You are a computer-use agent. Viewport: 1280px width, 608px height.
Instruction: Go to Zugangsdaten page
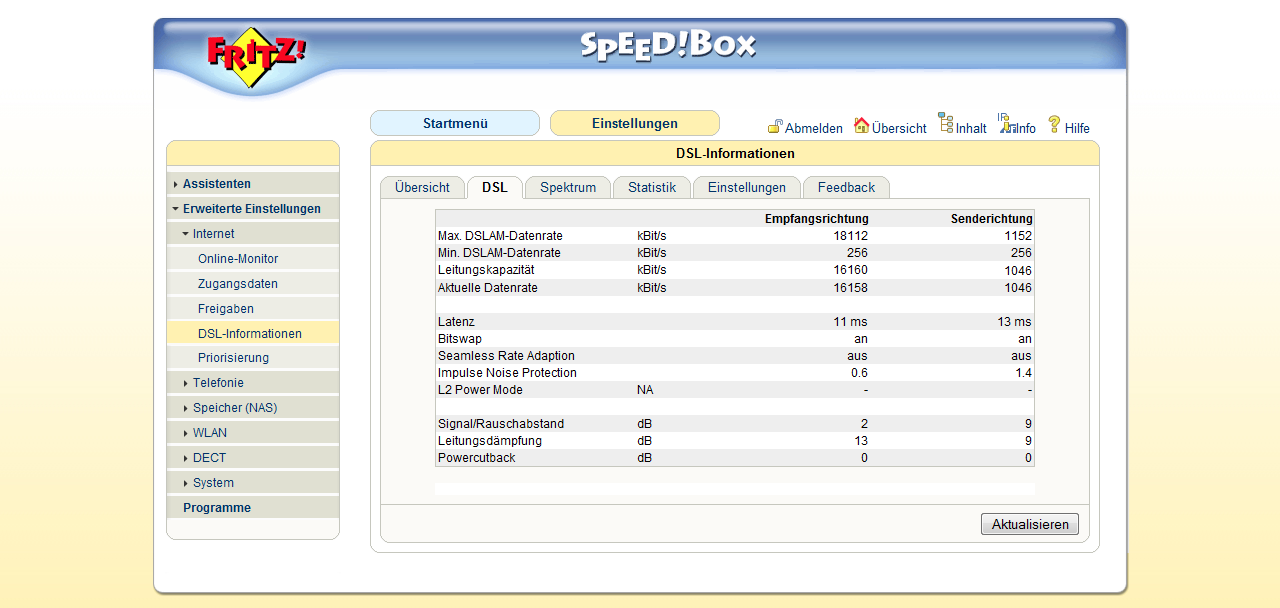[237, 284]
